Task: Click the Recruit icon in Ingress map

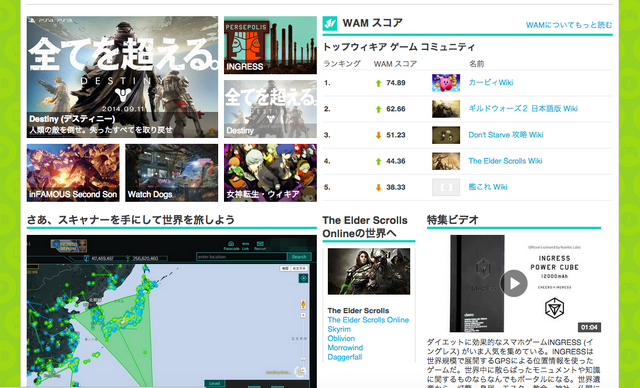Action: 260,245
